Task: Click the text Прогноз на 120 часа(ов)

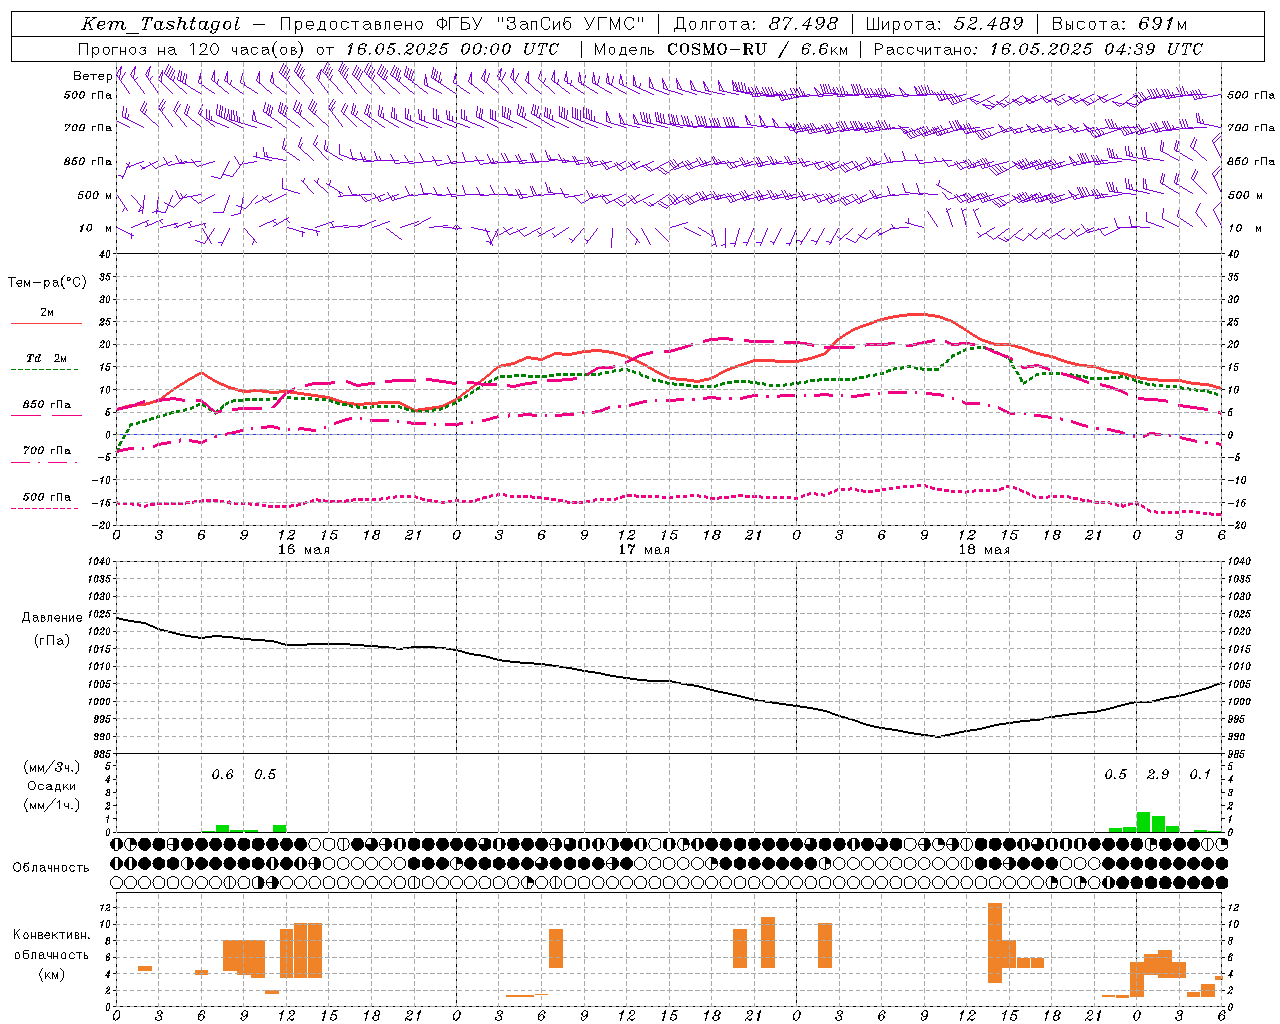Action: pyautogui.click(x=192, y=49)
